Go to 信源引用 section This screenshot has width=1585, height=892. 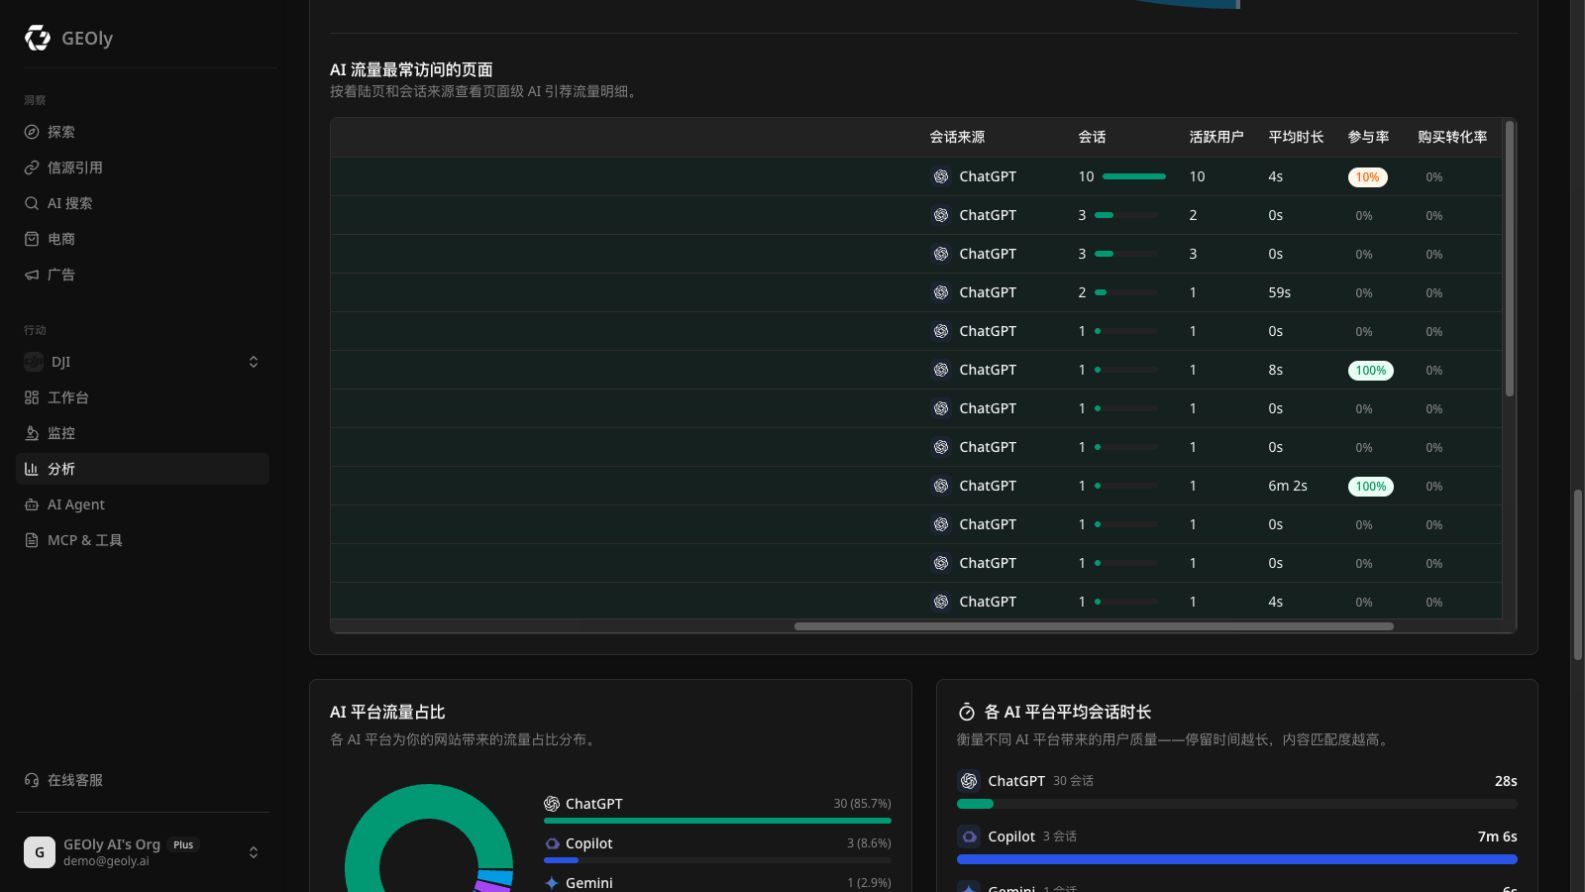pos(143,168)
